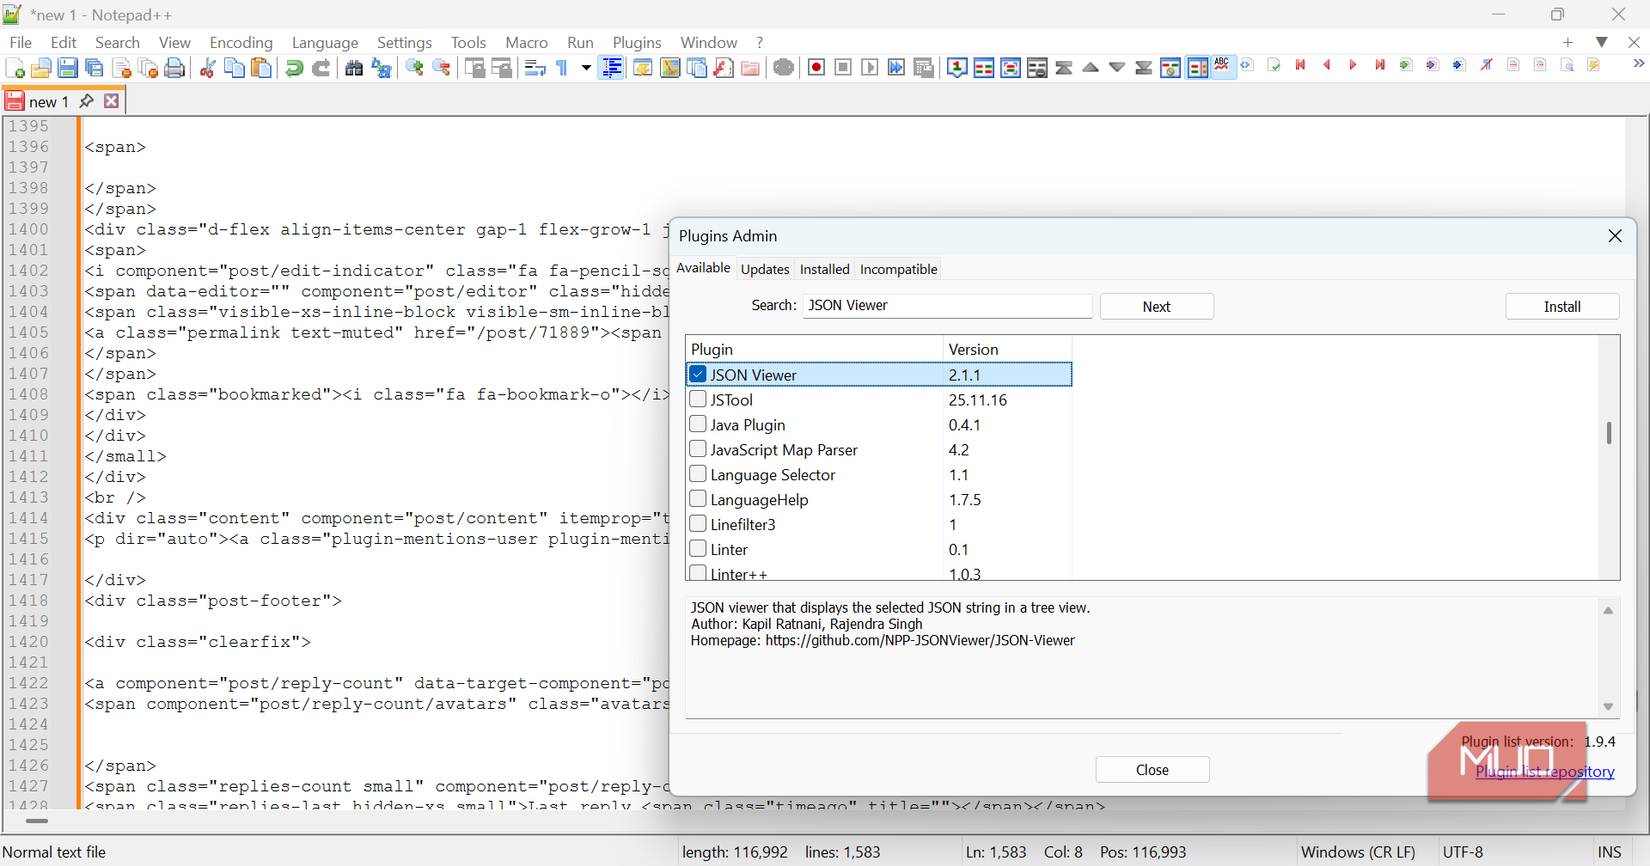Select the Available tab
The width and height of the screenshot is (1650, 866).
703,268
